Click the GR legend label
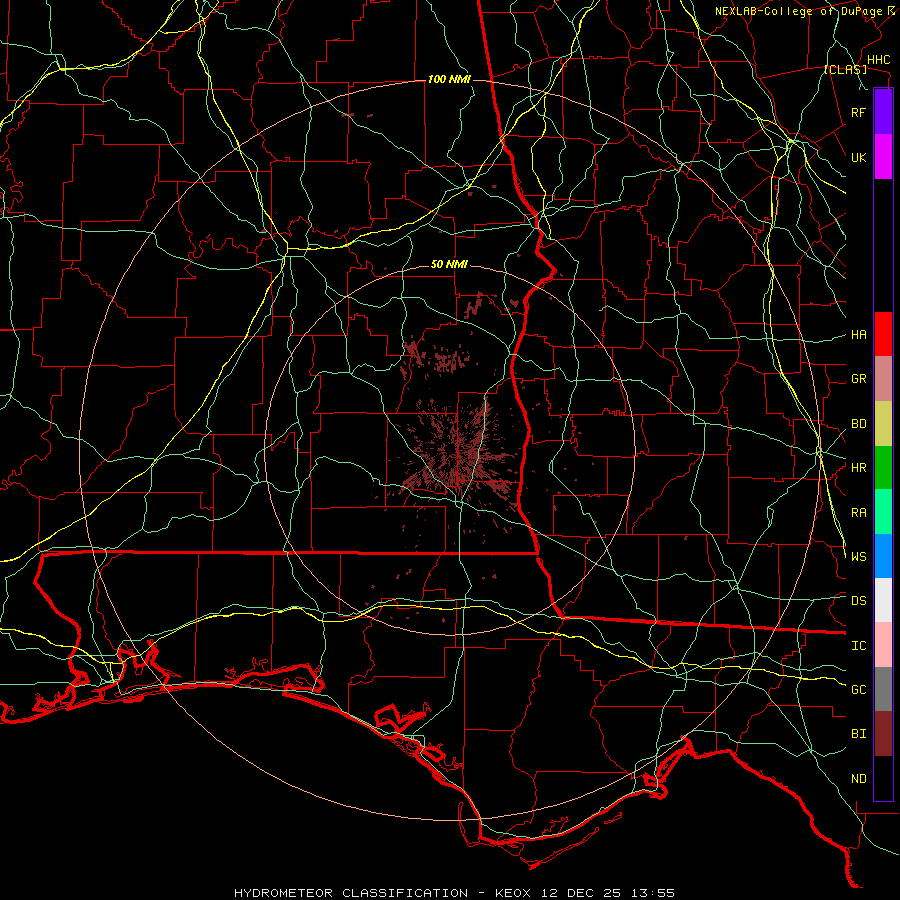 pos(859,379)
